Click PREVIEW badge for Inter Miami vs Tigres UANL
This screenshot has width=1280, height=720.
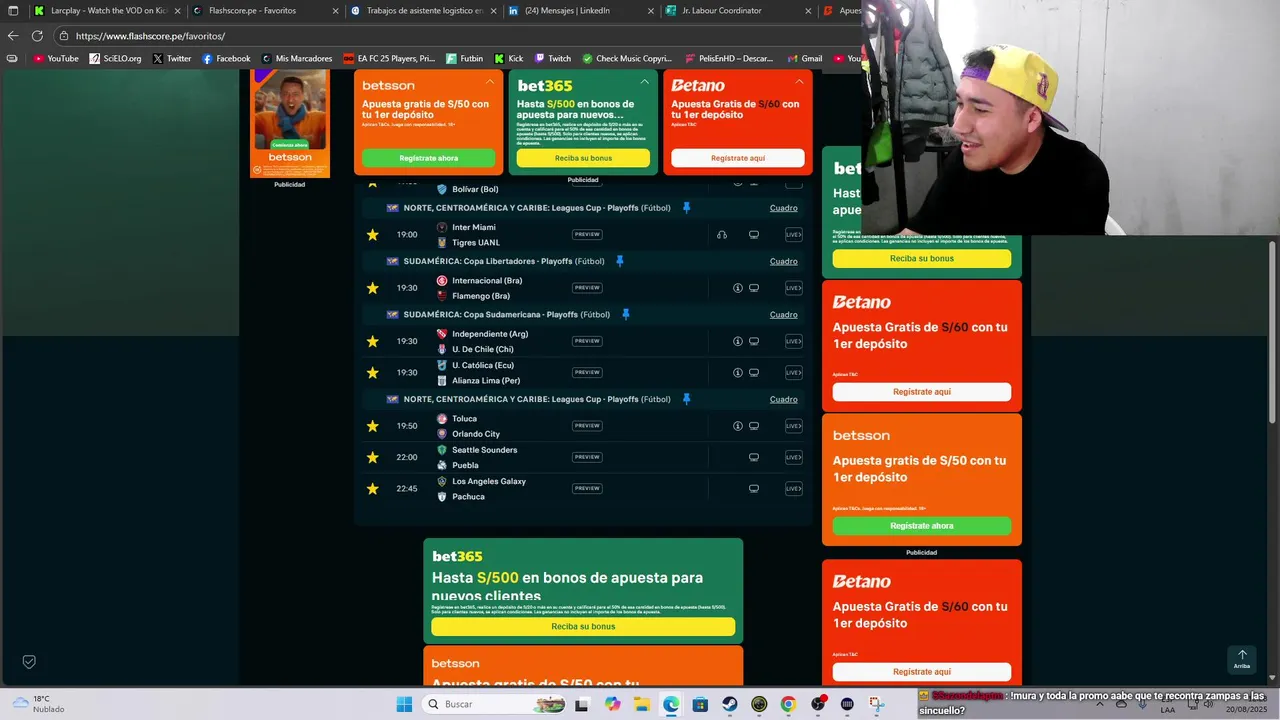[x=587, y=235]
